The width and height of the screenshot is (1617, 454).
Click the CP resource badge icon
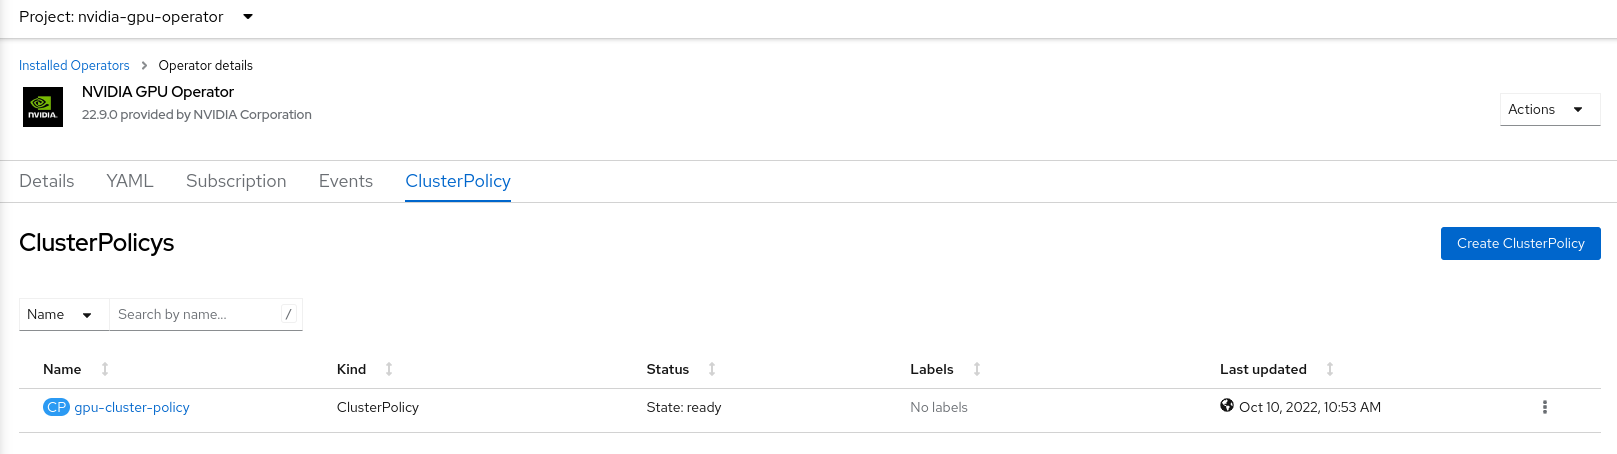coord(56,407)
